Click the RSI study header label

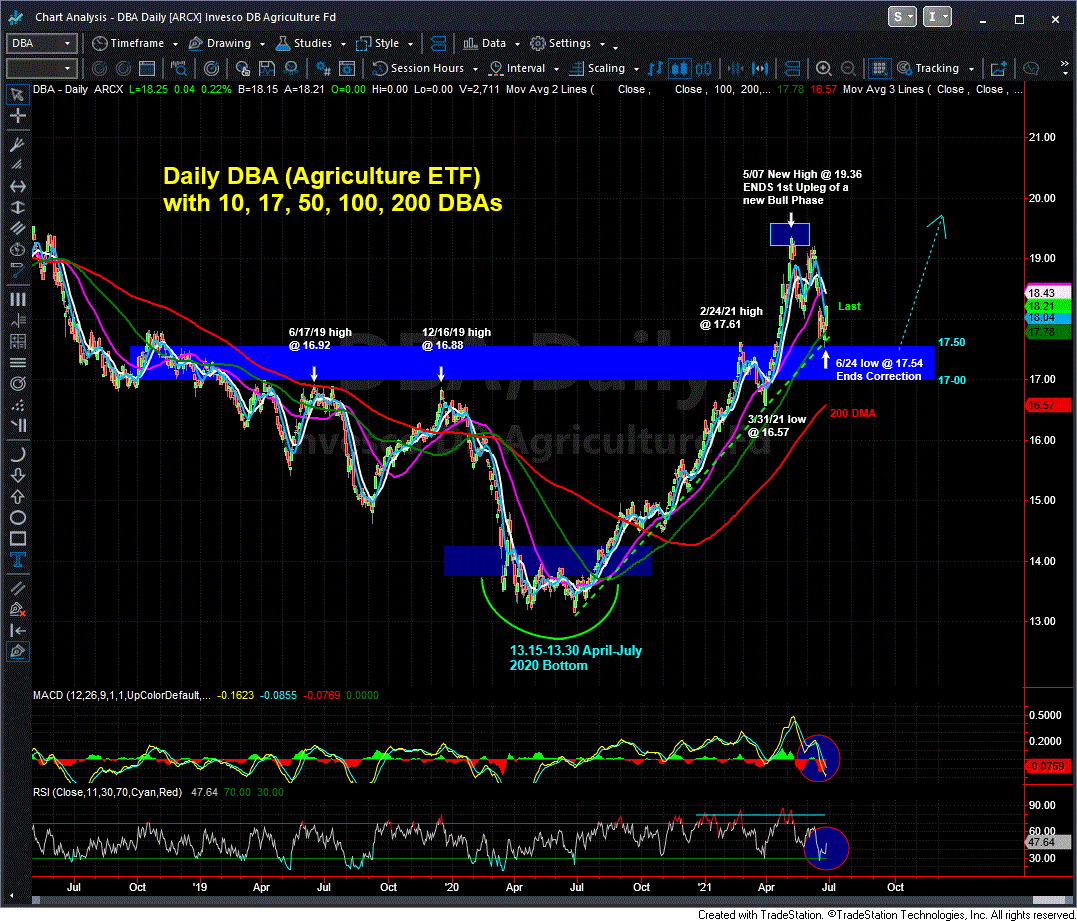(107, 792)
